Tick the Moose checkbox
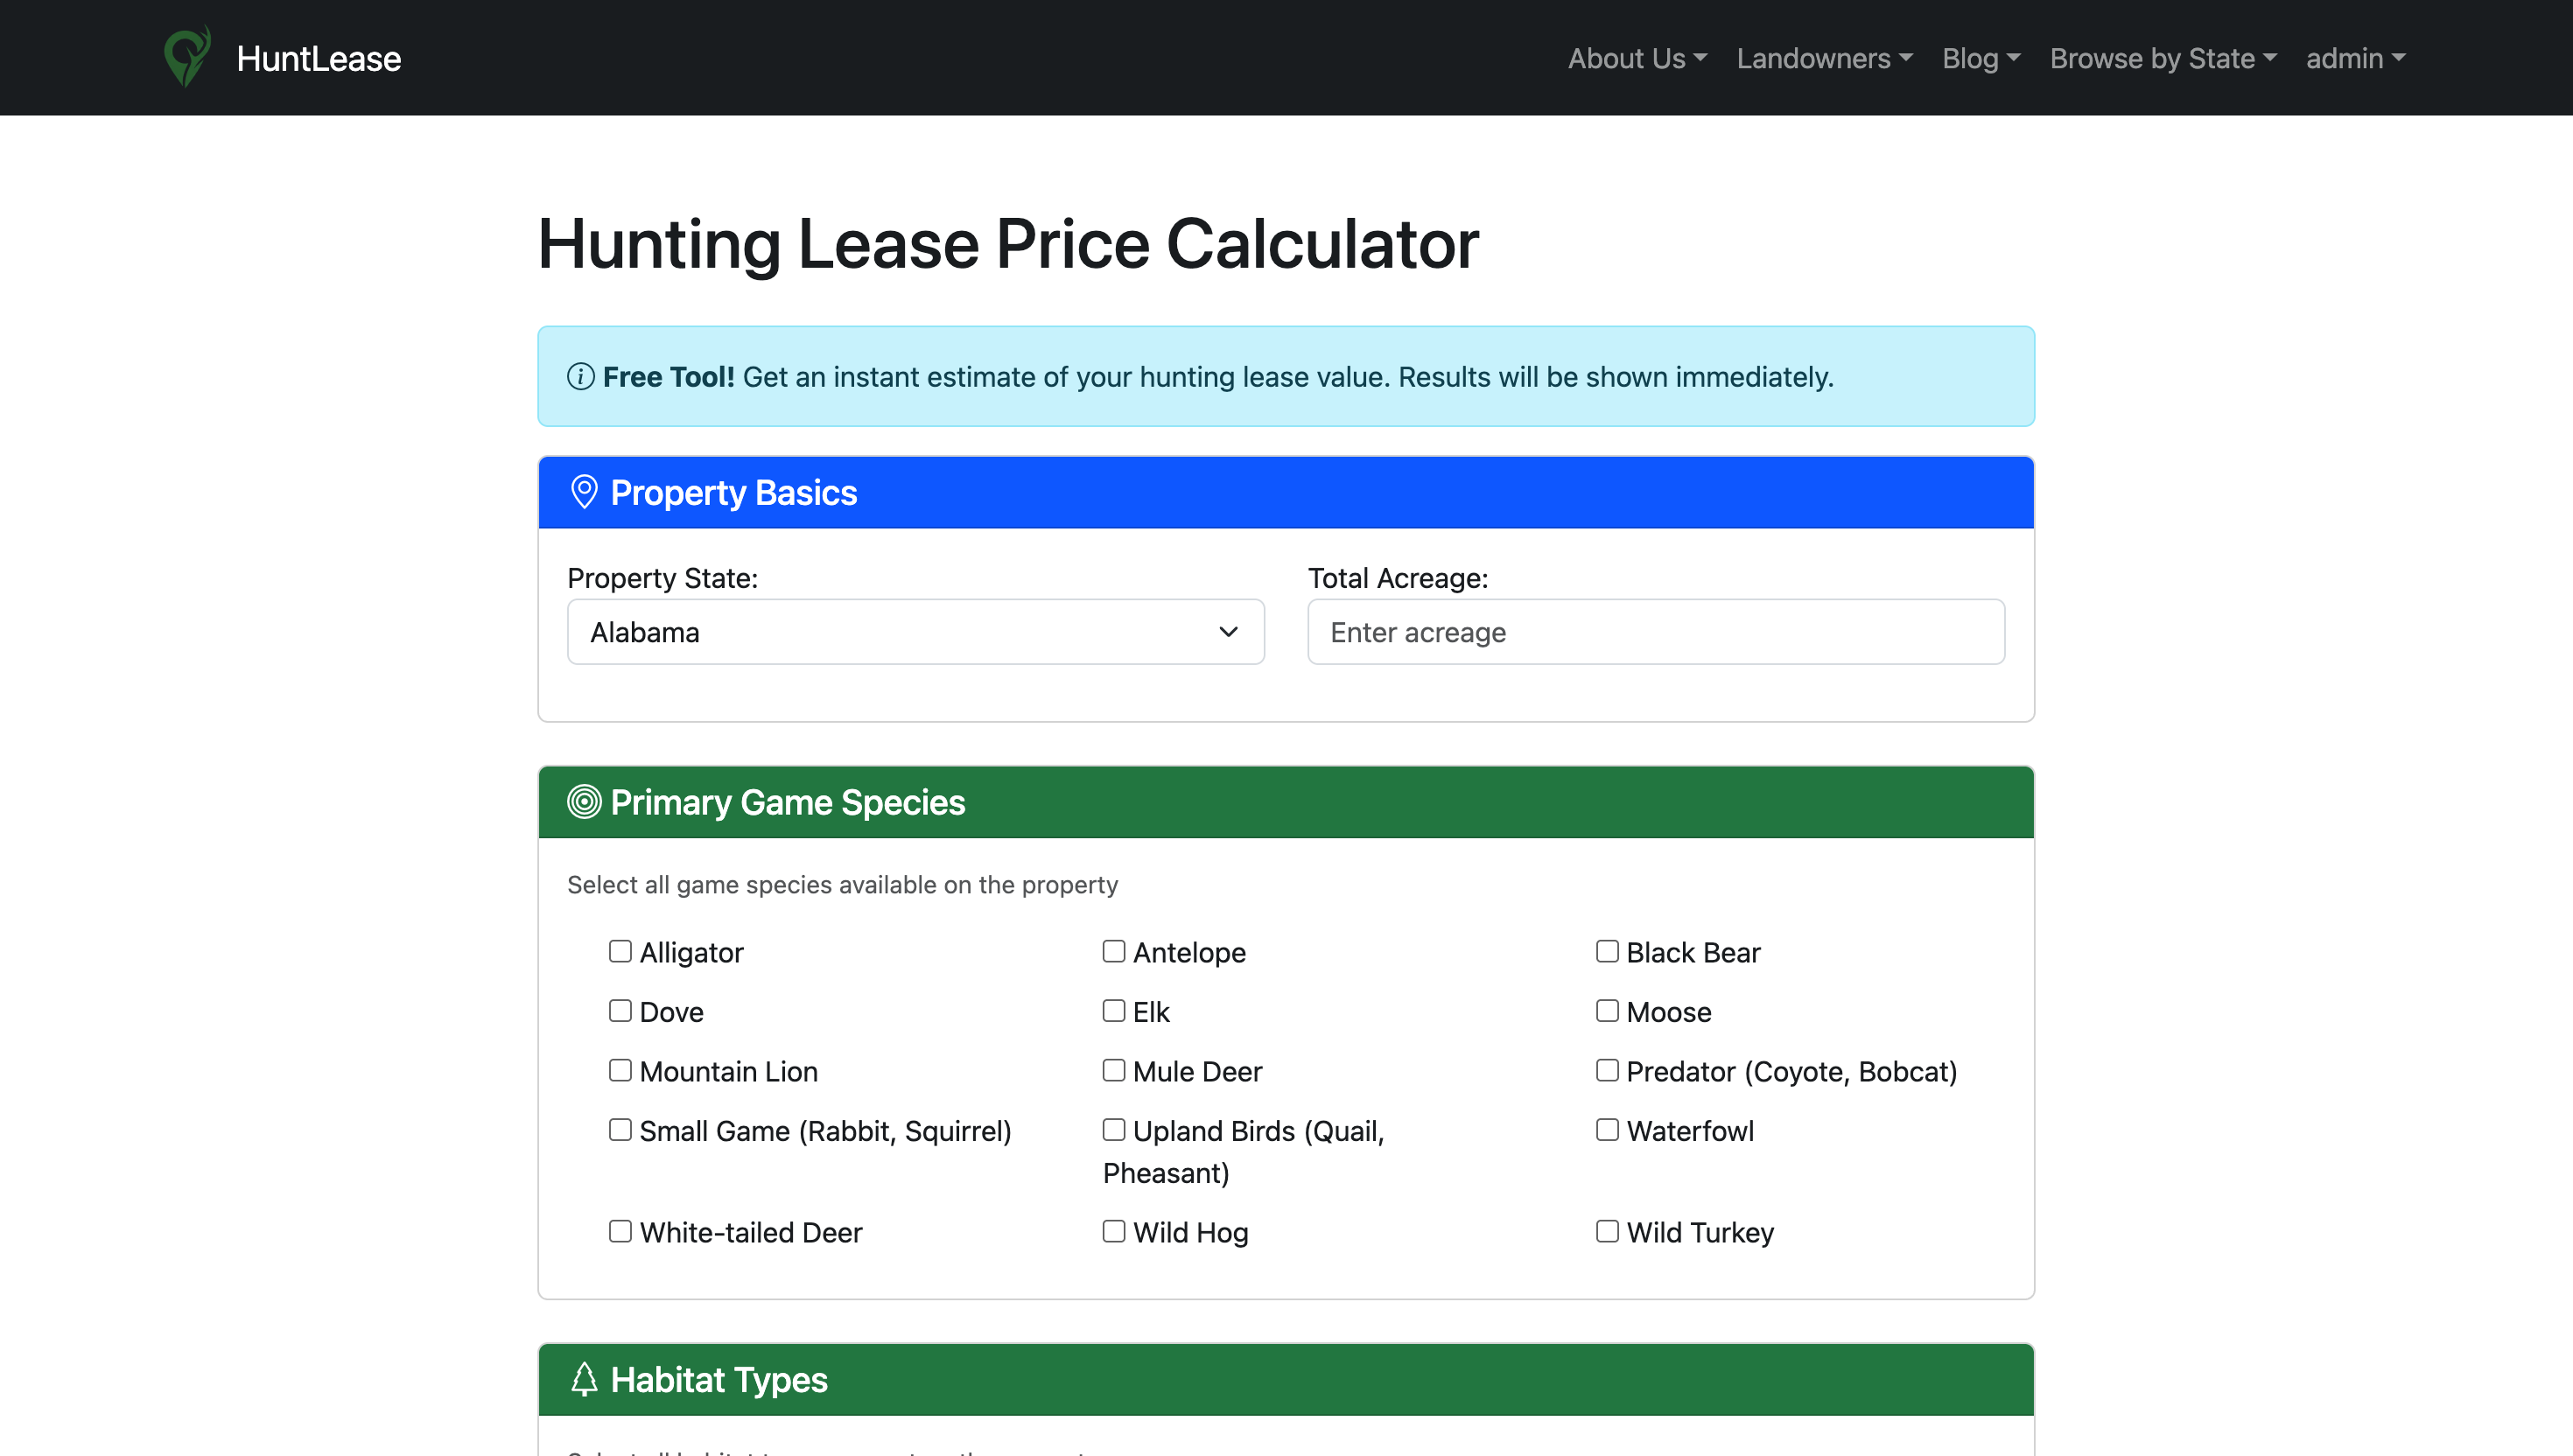 pos(1607,1011)
